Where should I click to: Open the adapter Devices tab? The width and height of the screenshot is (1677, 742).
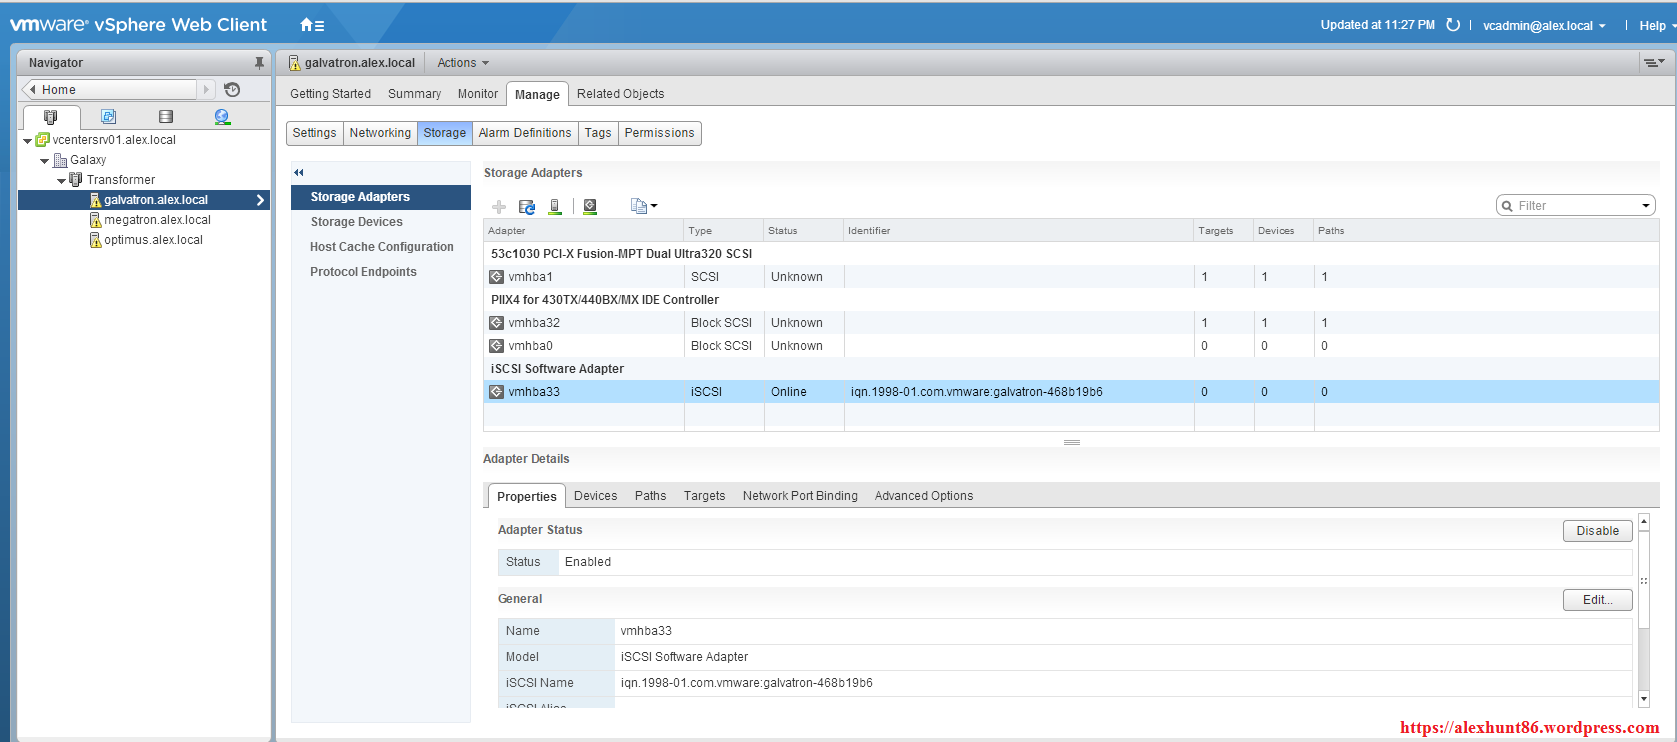pyautogui.click(x=595, y=496)
